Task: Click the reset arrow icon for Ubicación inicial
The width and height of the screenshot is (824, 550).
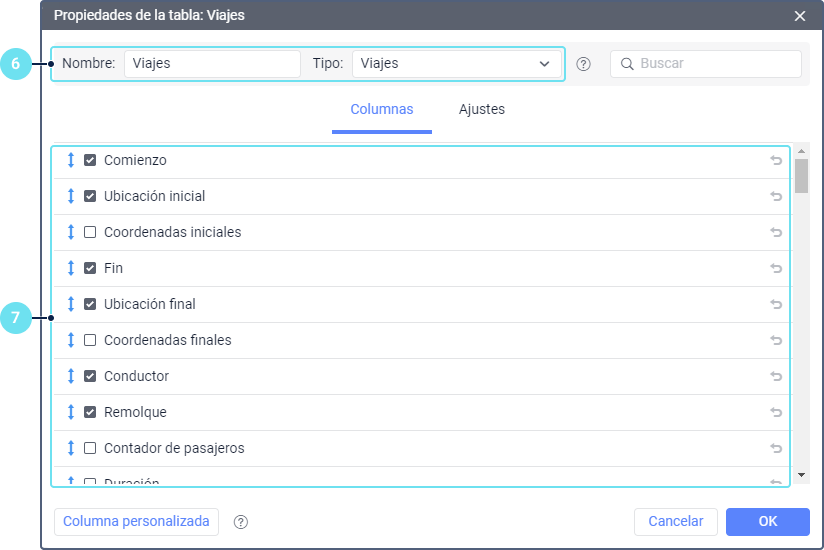Action: point(776,196)
